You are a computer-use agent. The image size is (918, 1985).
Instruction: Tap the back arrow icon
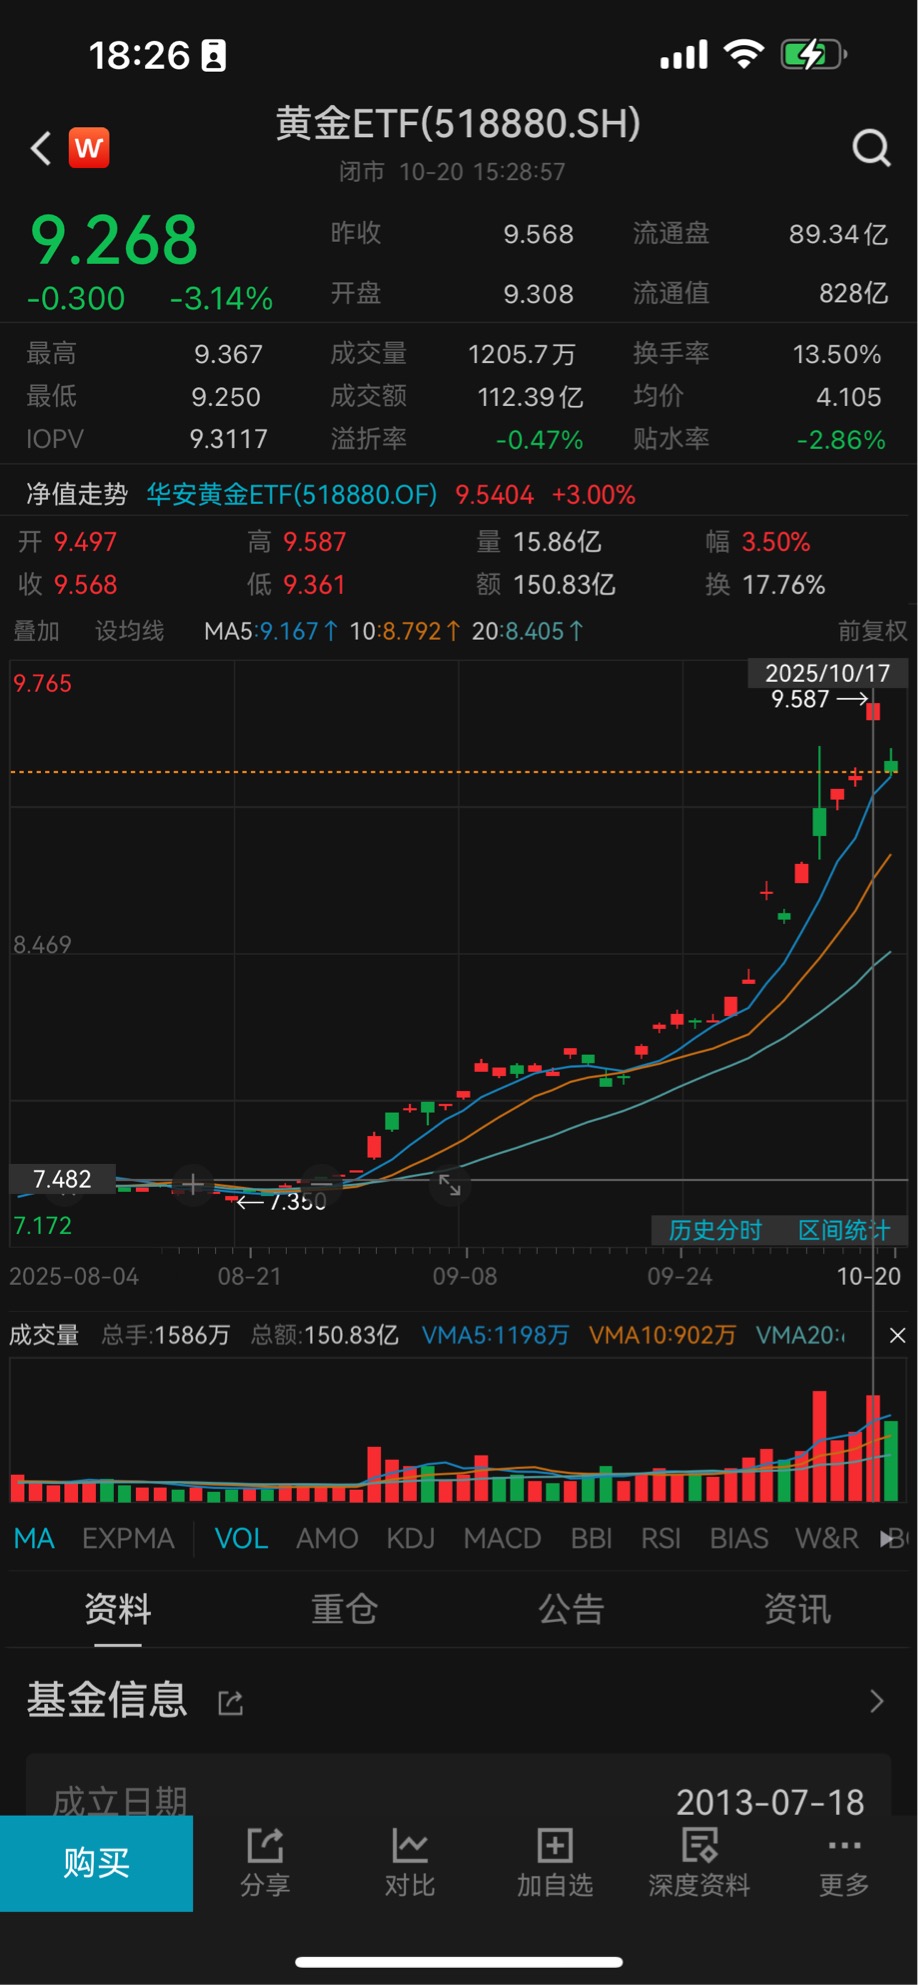(x=41, y=148)
